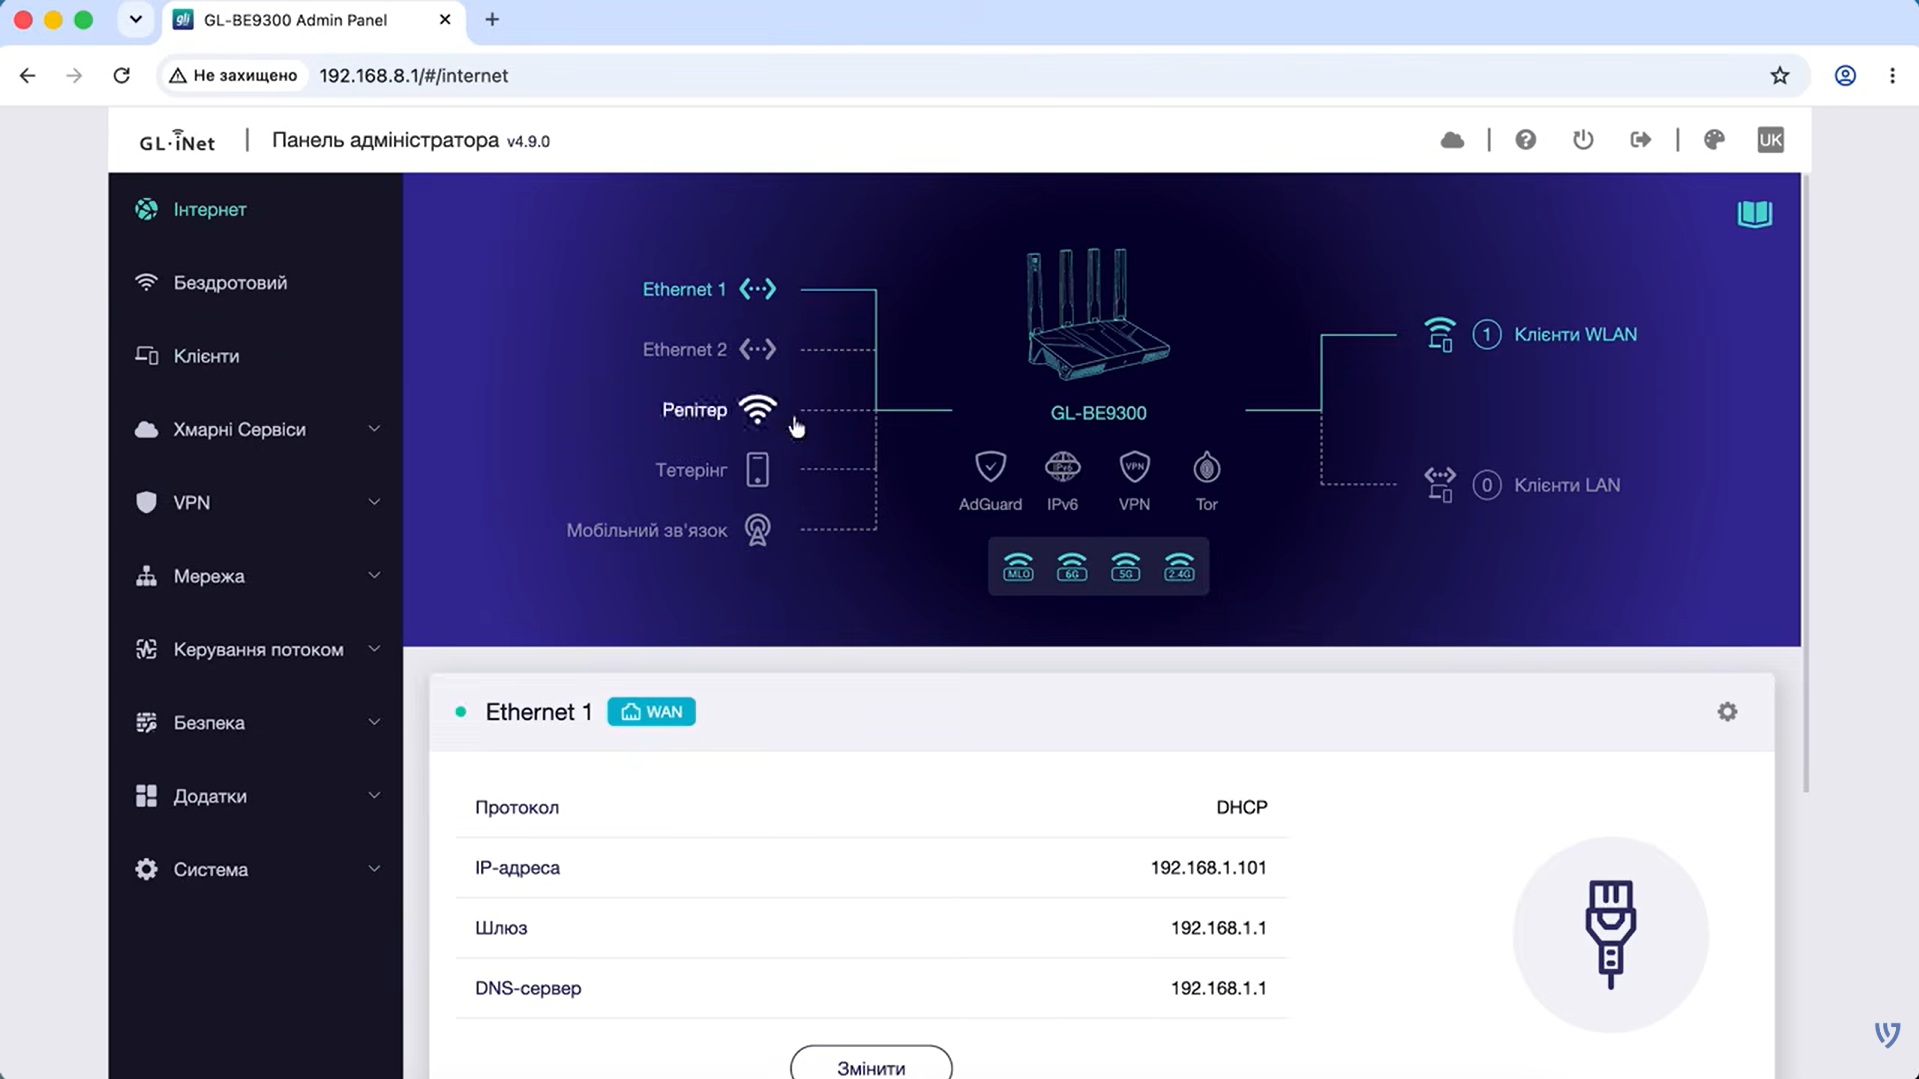Image resolution: width=1919 pixels, height=1079 pixels.
Task: Open the GoodCloud cloud icon in header
Action: [x=1452, y=140]
